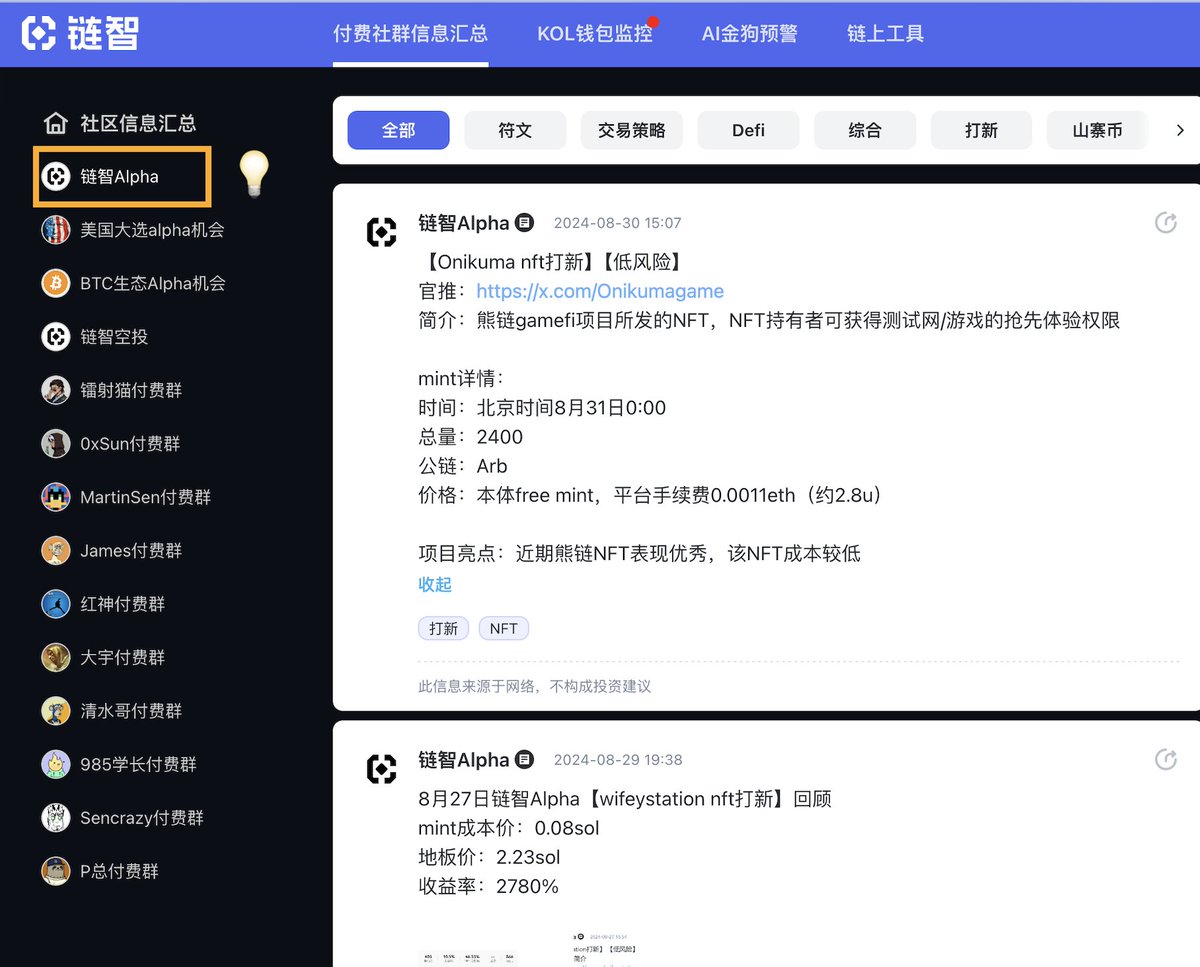The height and width of the screenshot is (967, 1200).
Task: Click article icon beside wifeystation post author
Action: (525, 760)
